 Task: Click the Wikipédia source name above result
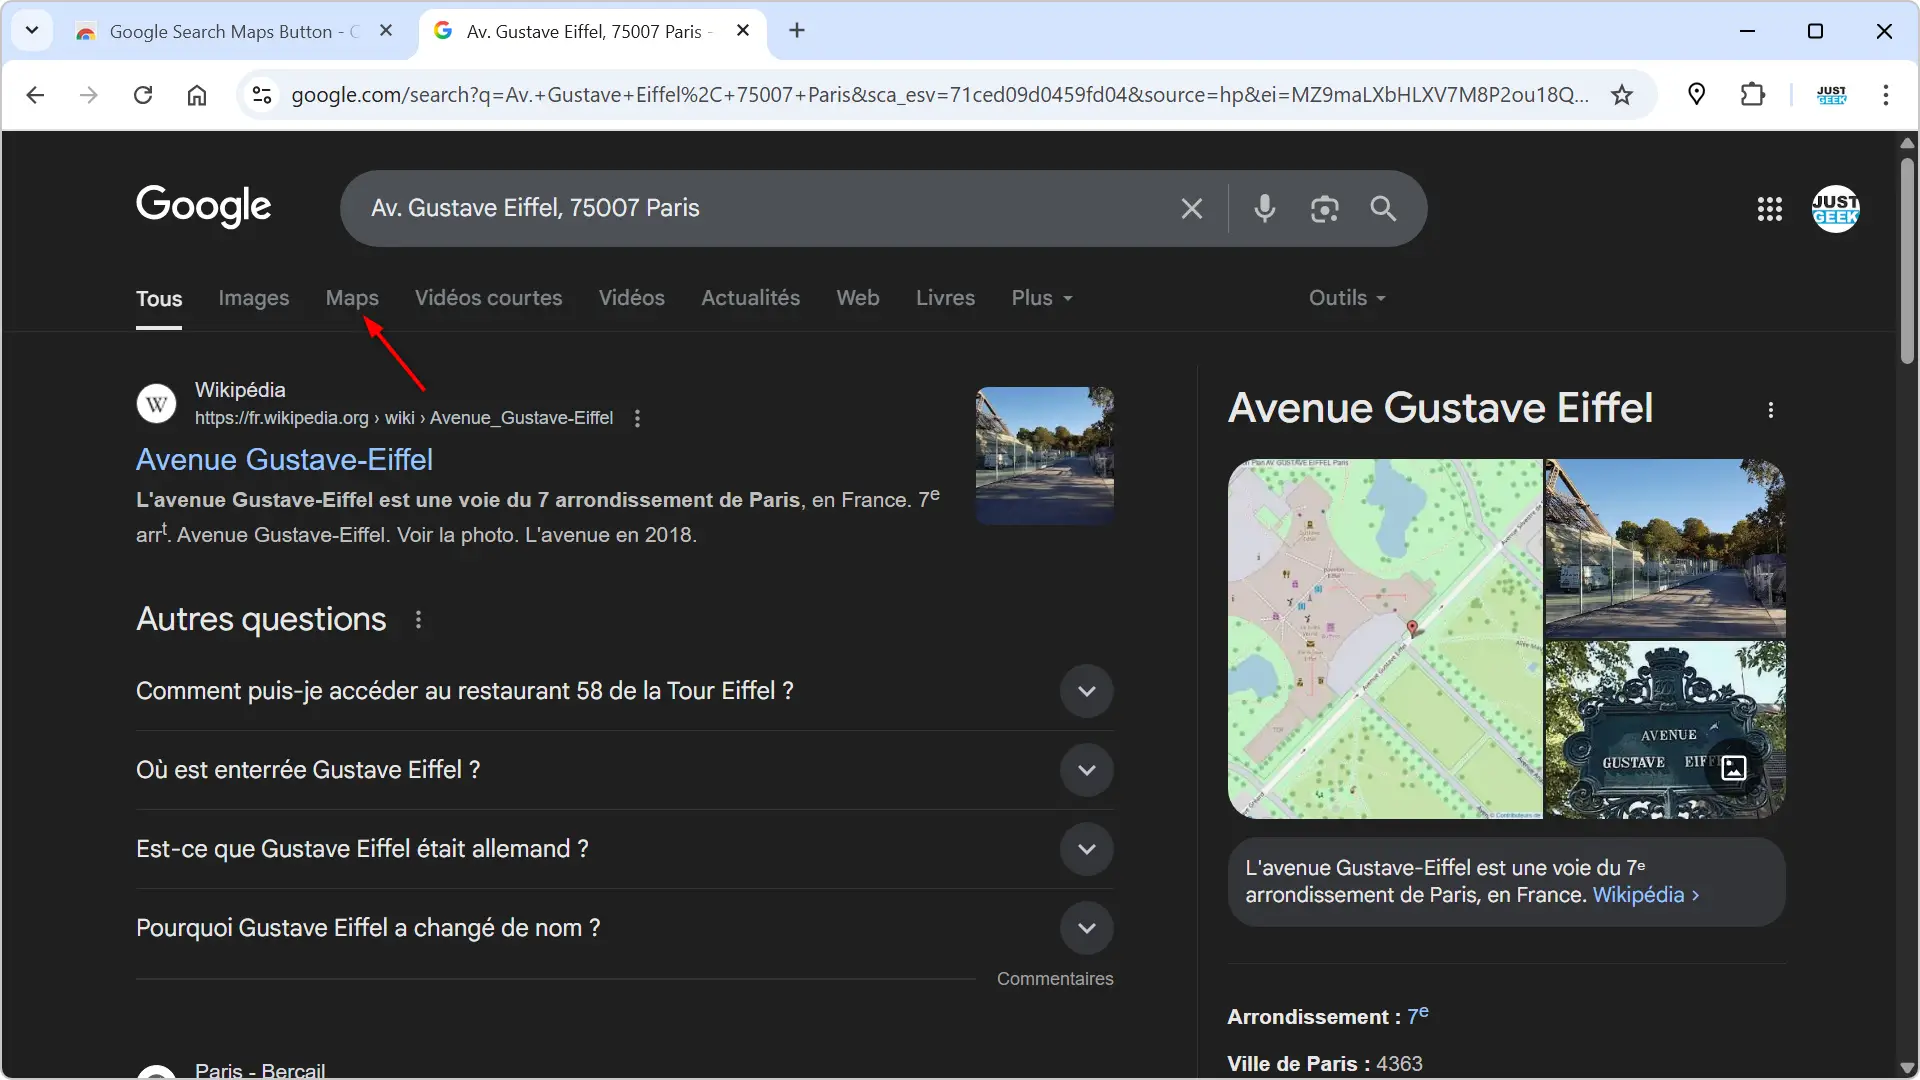point(240,390)
